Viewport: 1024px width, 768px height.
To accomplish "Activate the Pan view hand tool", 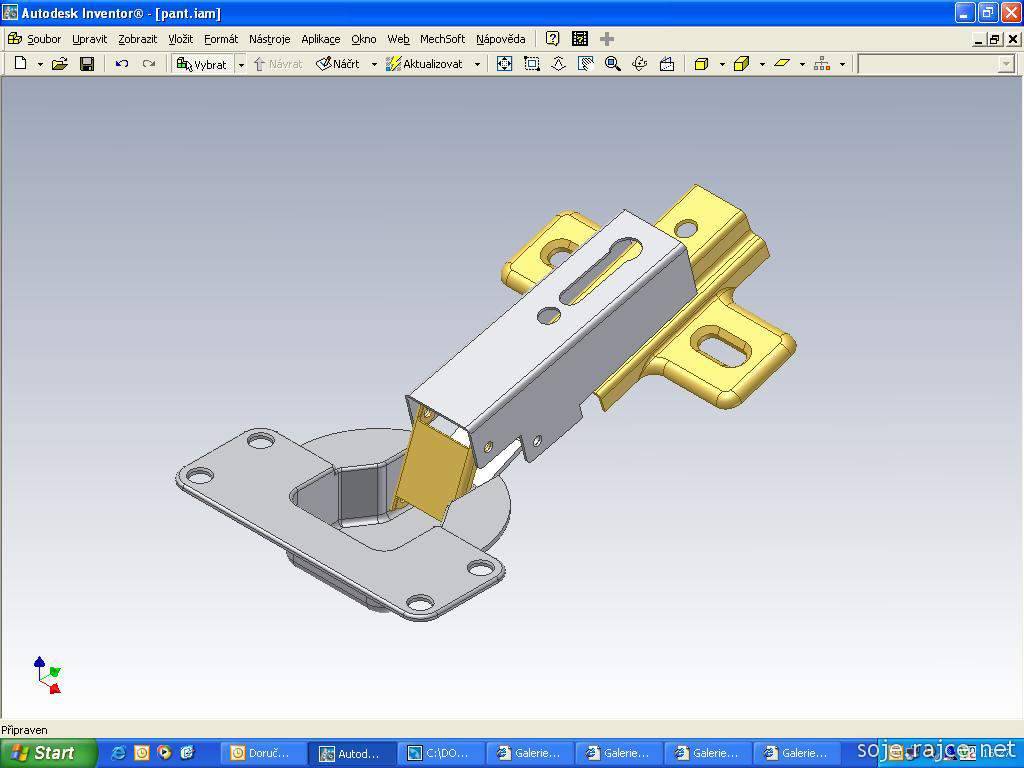I will tap(586, 64).
